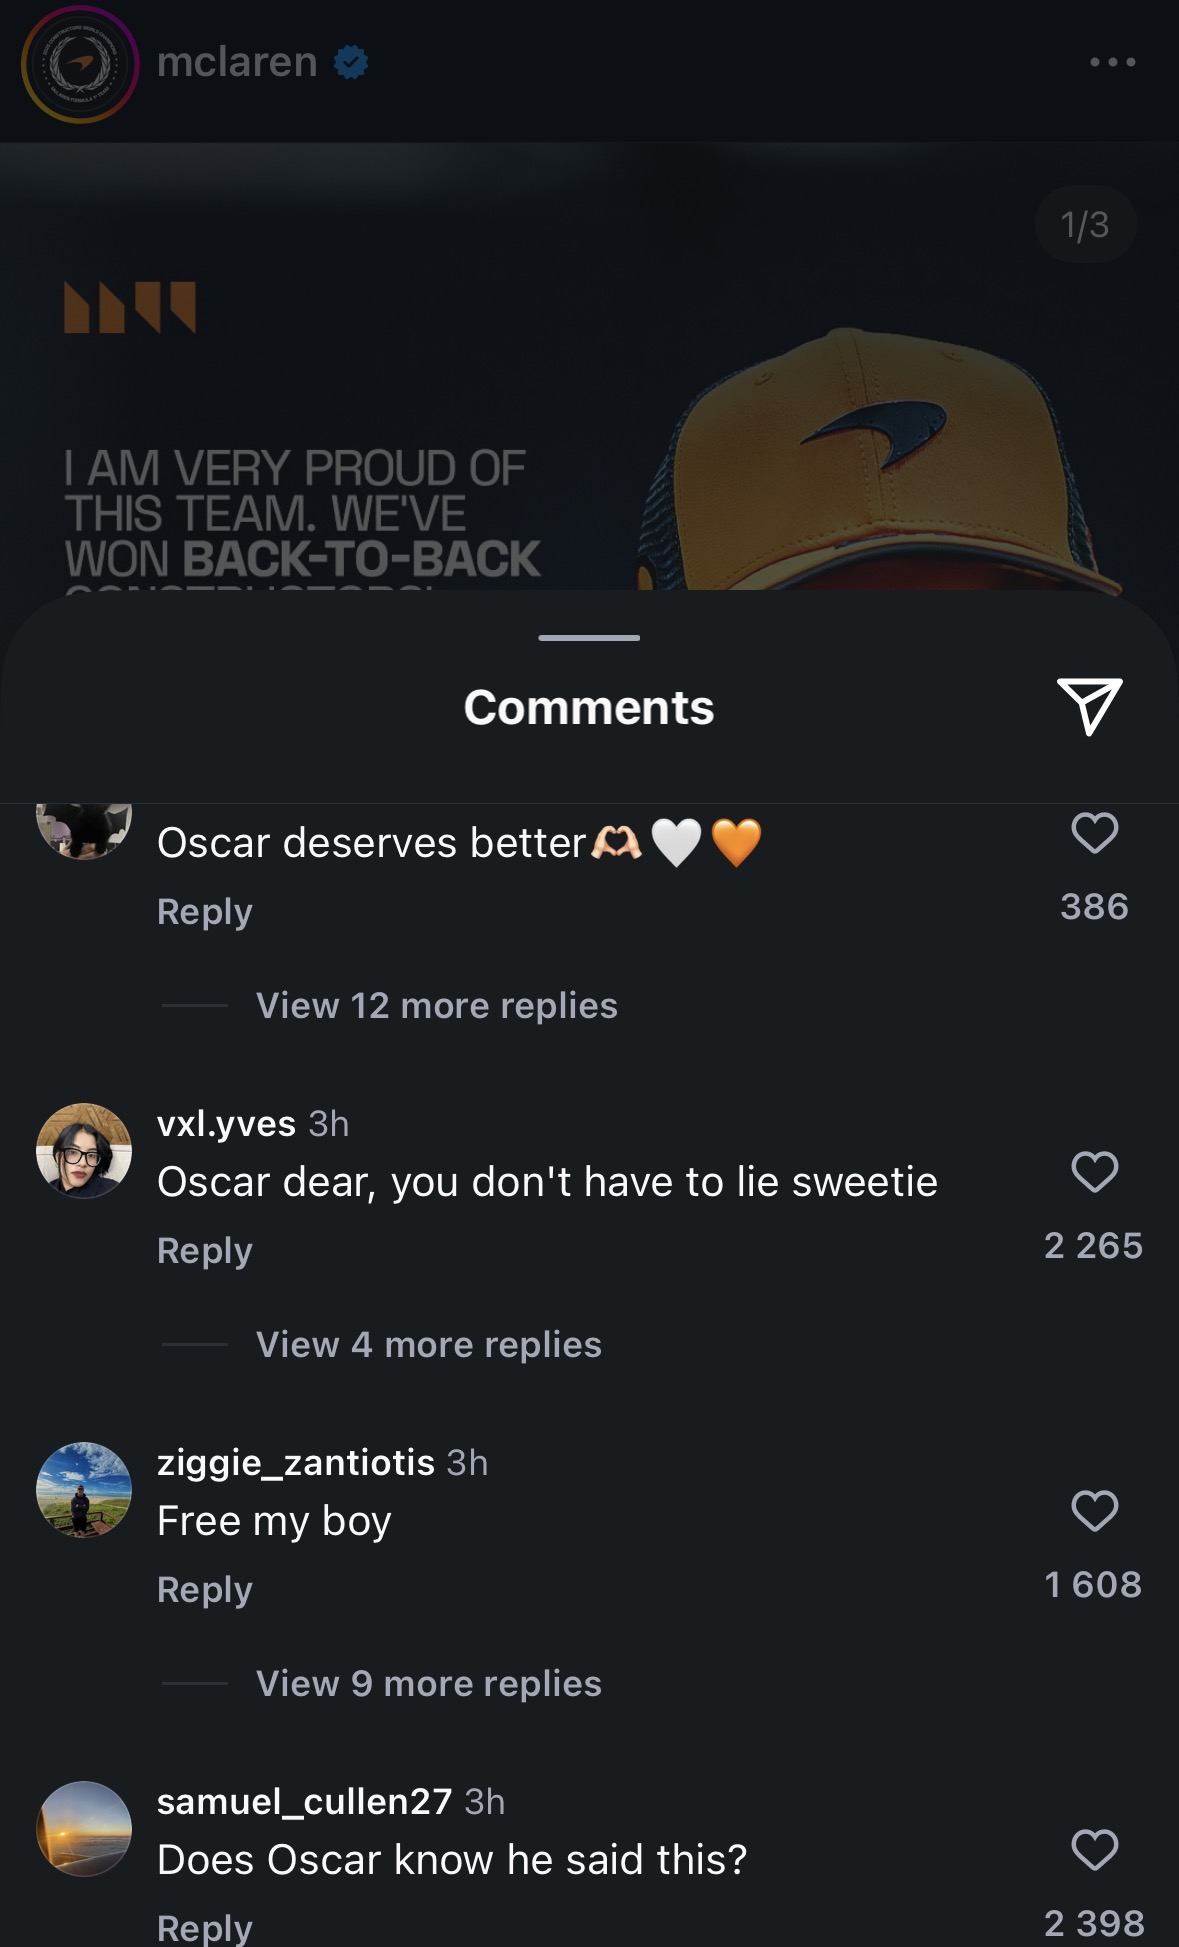Reply to the "Free my boy" comment
This screenshot has width=1179, height=1947.
(205, 1590)
